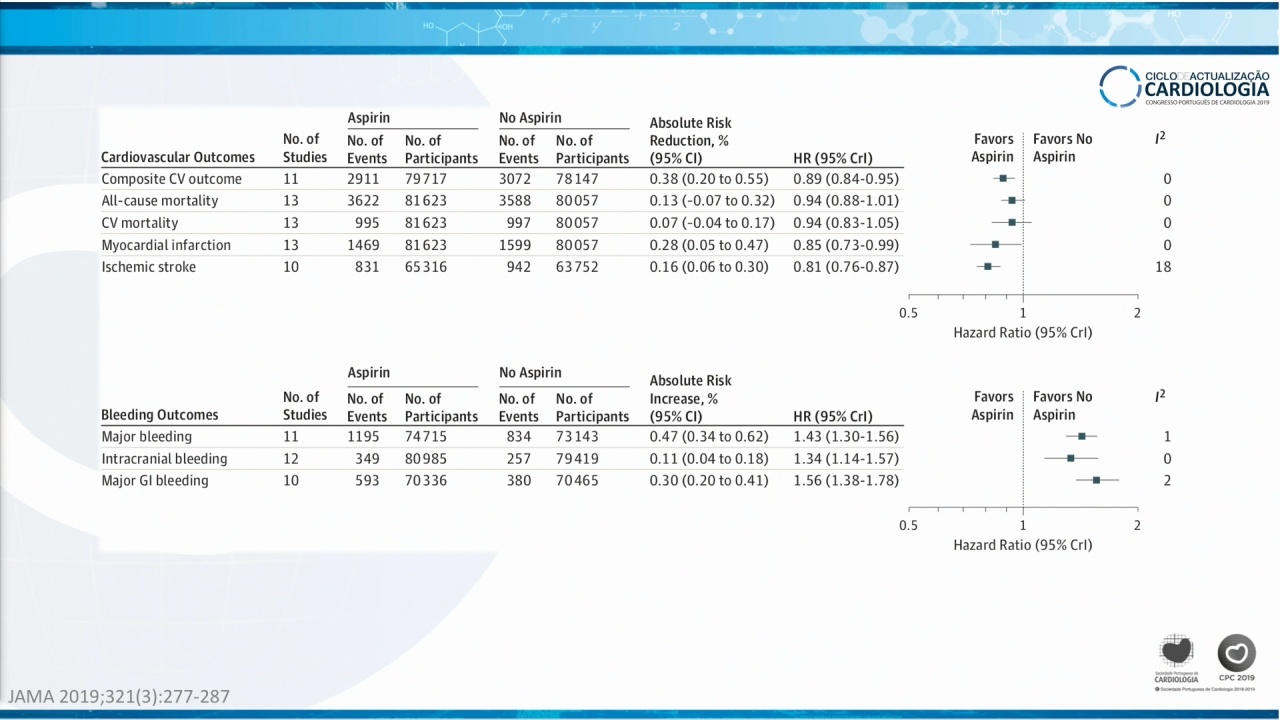
Task: Select the 'Myocardial infarction' row label
Action: pyautogui.click(x=166, y=245)
